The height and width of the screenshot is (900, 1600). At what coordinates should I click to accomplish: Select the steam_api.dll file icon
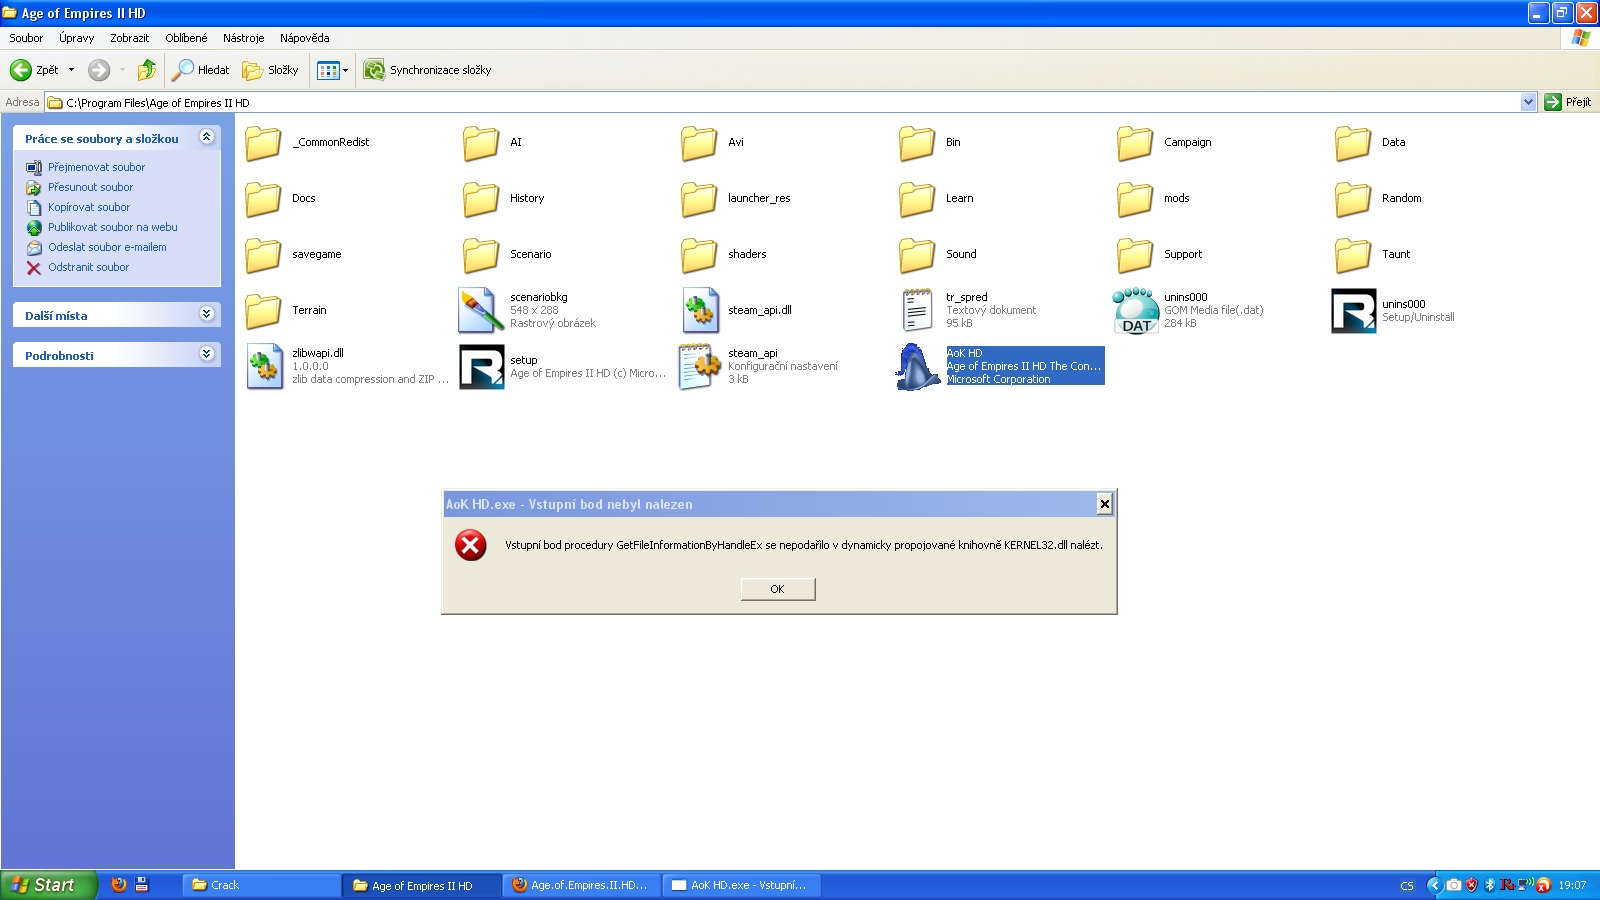[700, 310]
